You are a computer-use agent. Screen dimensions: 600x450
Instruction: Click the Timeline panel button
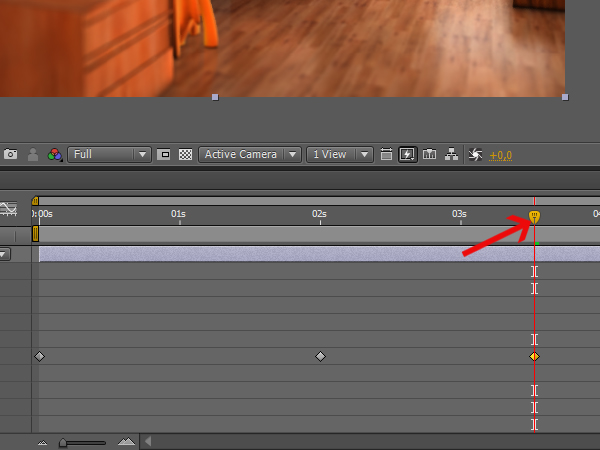tap(430, 155)
